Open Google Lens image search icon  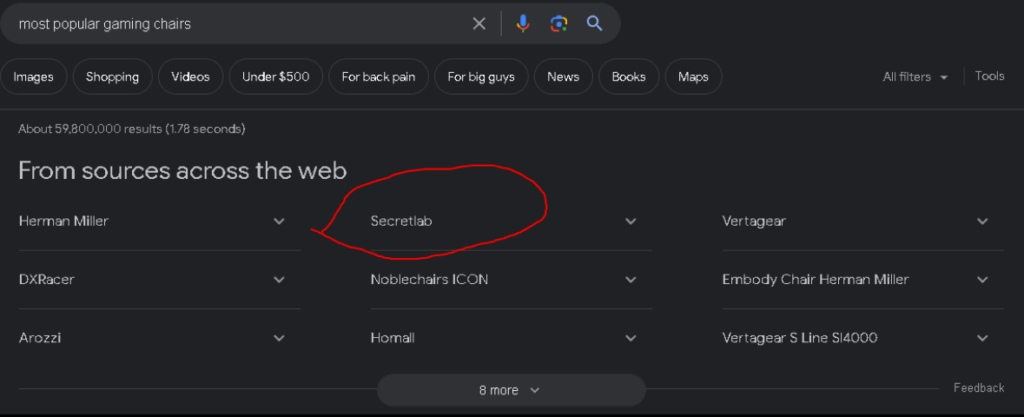(x=558, y=24)
